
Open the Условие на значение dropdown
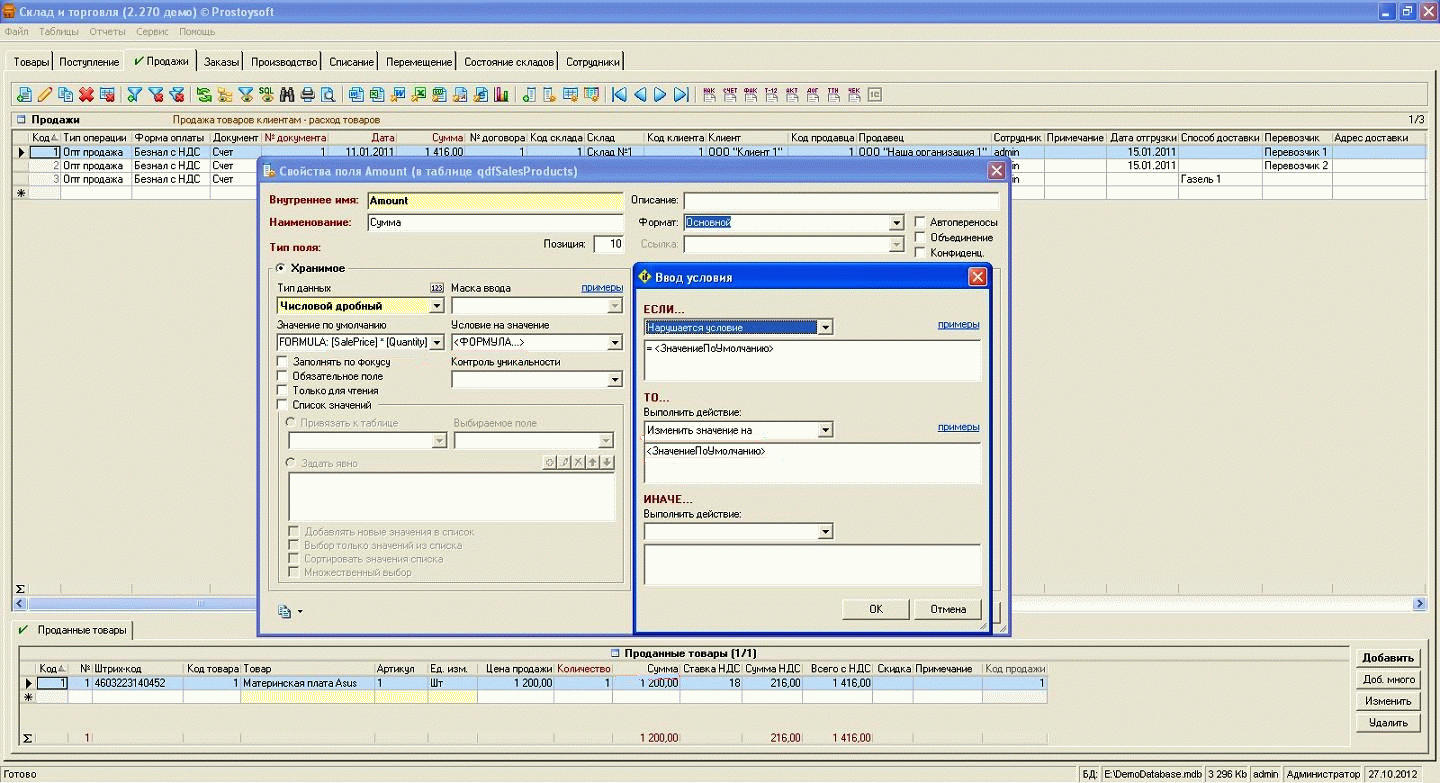coord(615,342)
